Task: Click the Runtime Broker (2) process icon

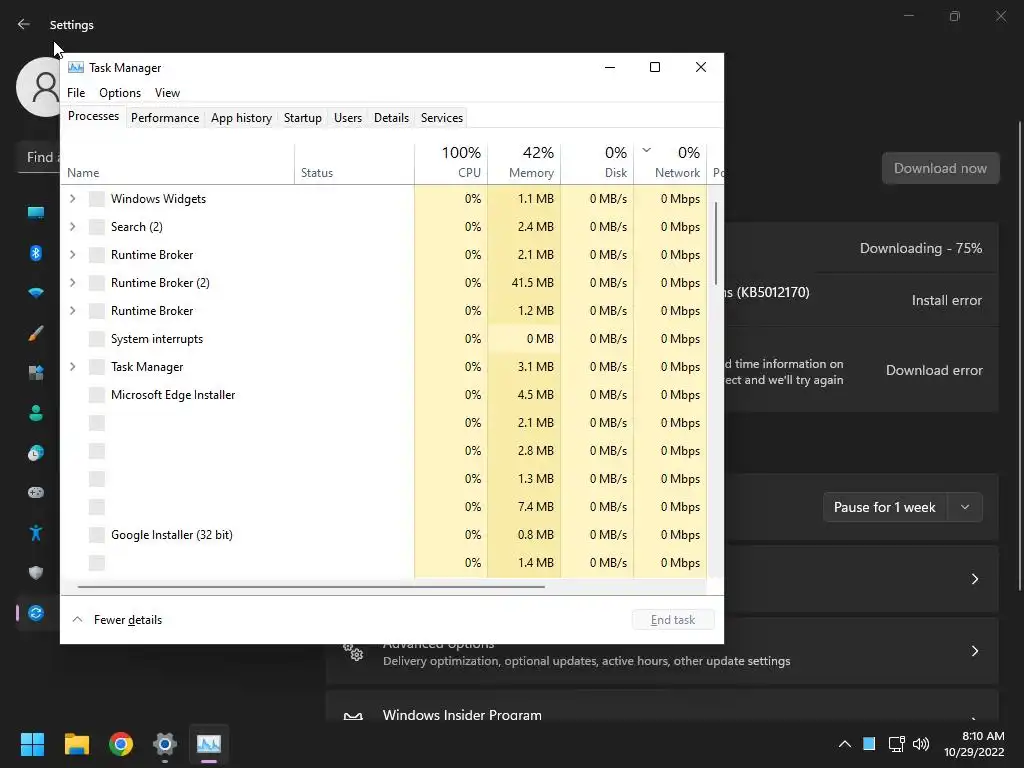Action: pyautogui.click(x=97, y=283)
